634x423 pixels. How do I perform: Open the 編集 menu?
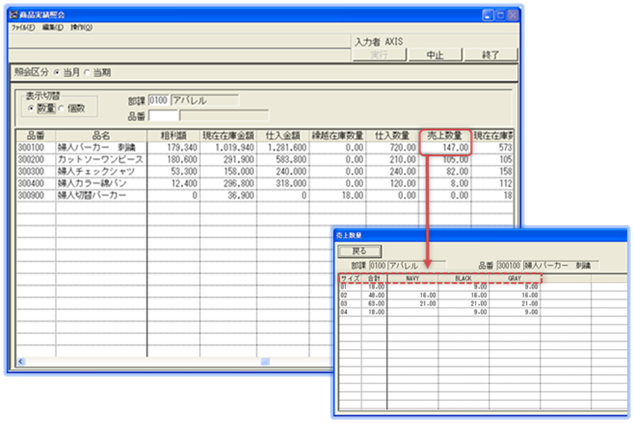coord(53,28)
